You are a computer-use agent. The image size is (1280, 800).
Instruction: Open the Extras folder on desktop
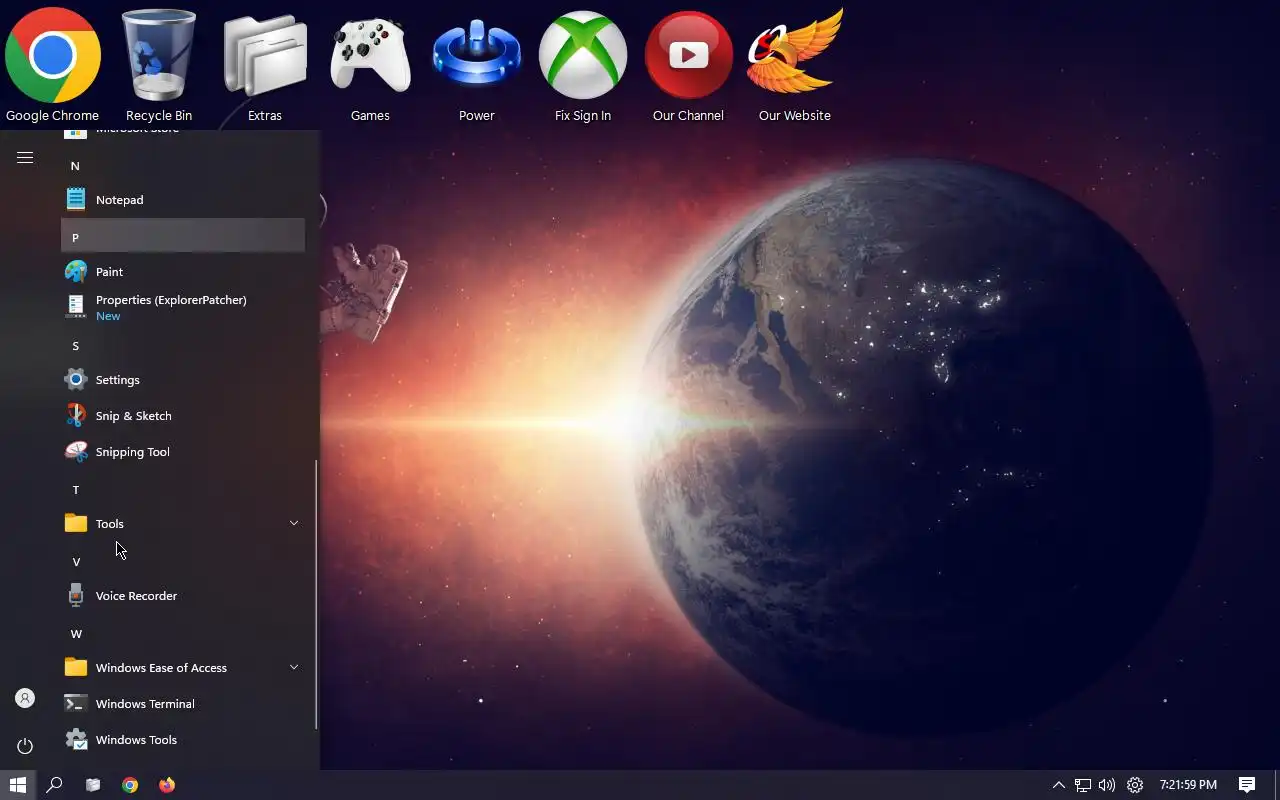[x=265, y=66]
